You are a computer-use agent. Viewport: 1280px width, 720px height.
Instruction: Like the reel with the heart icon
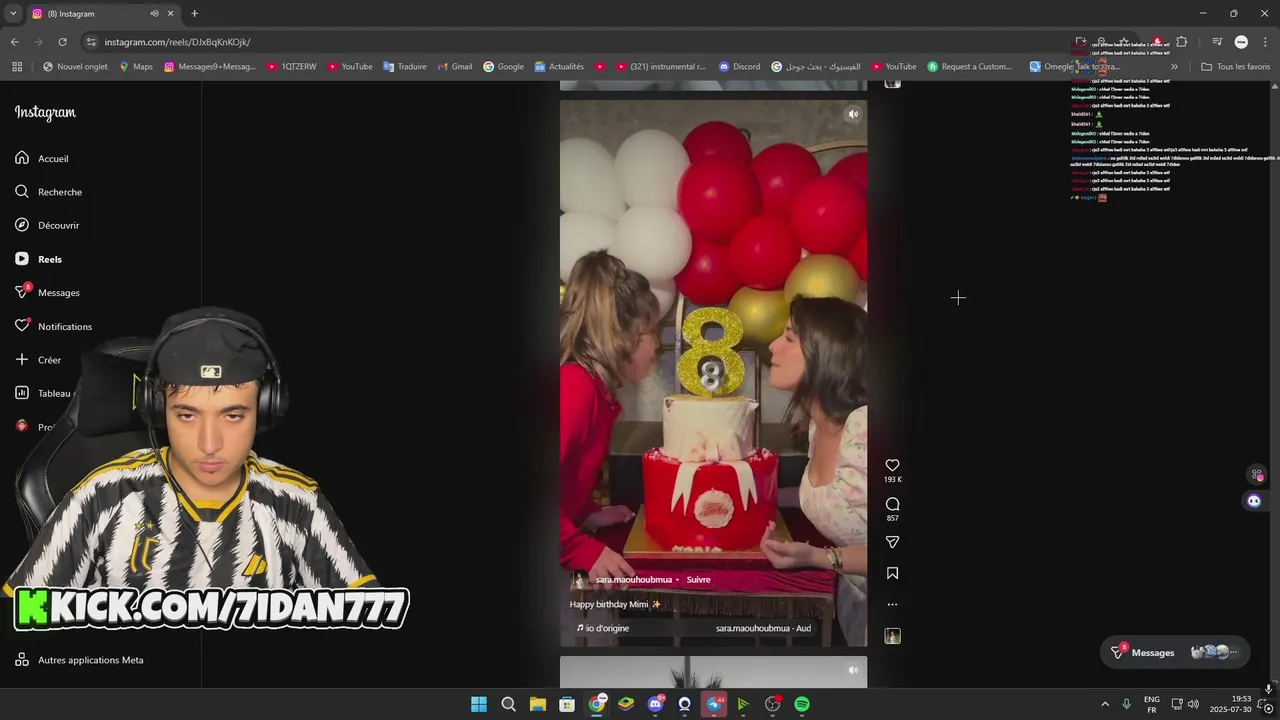[892, 465]
